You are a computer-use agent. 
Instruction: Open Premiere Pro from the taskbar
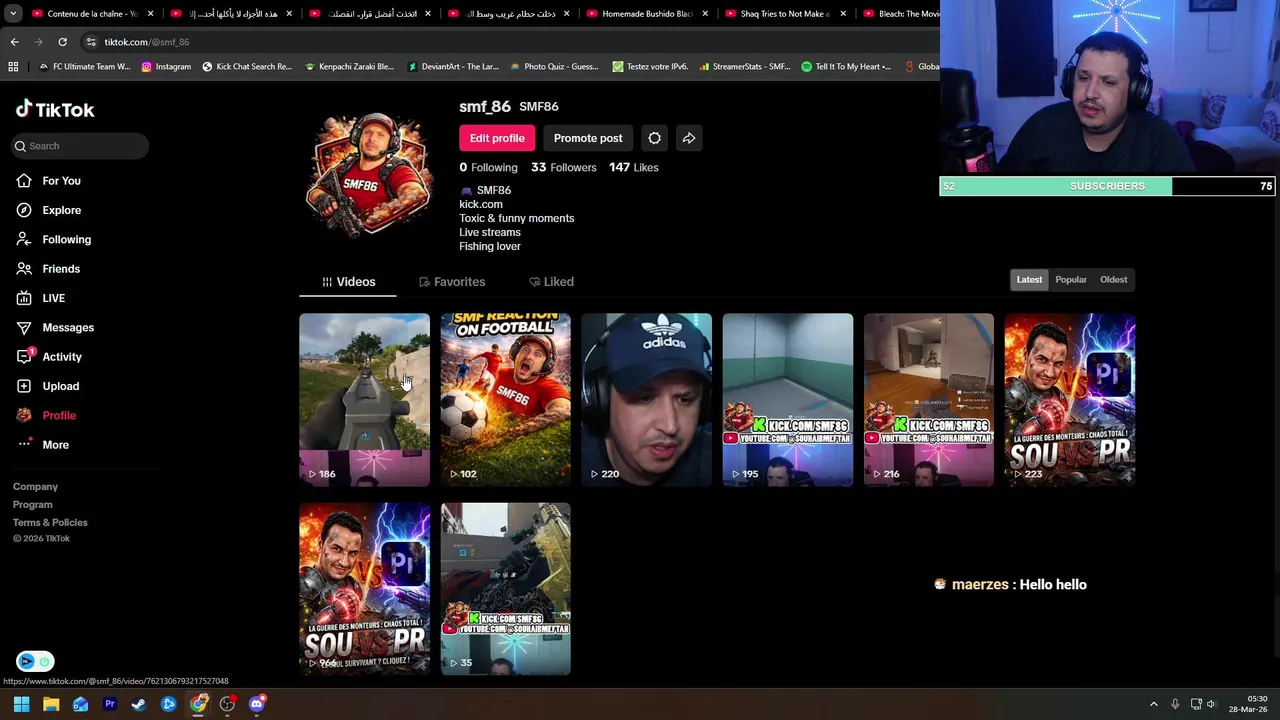[110, 704]
